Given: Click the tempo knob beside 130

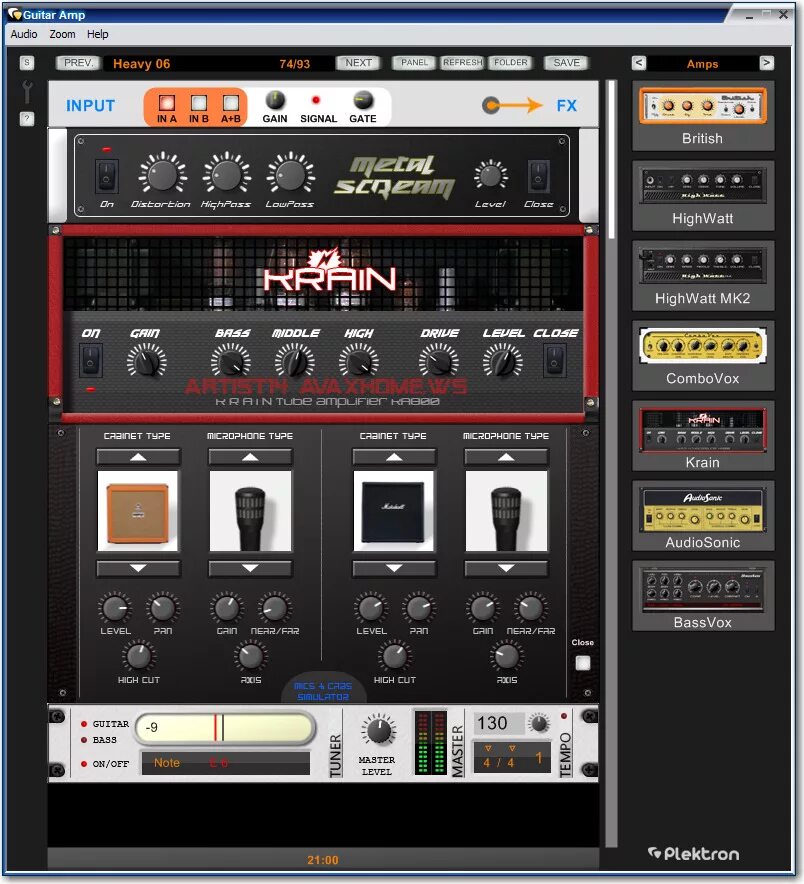Looking at the screenshot, I should (x=540, y=723).
